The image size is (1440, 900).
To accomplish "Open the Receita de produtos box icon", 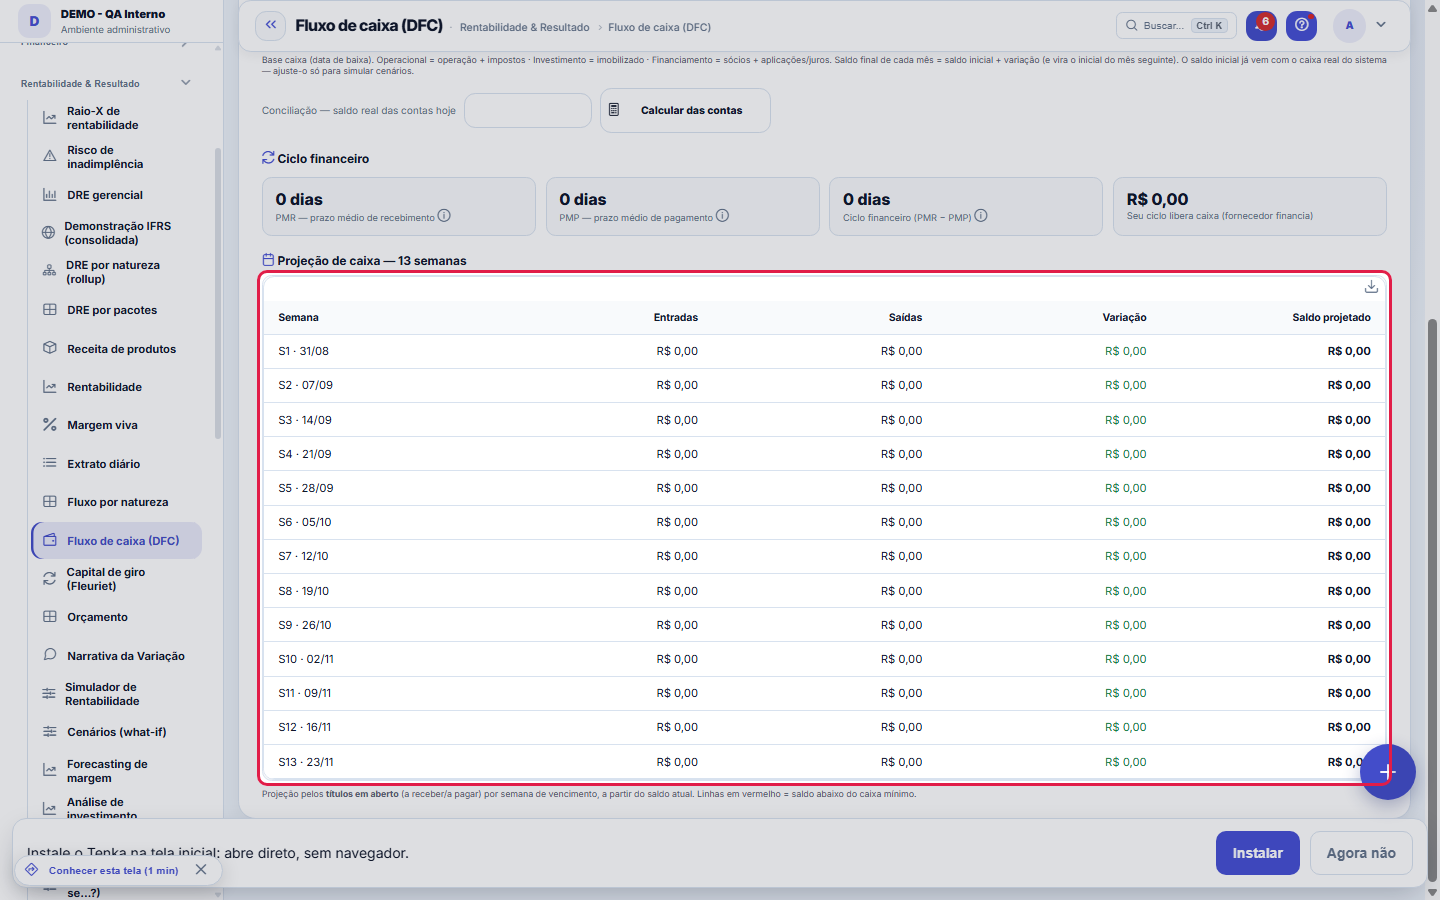I will [x=50, y=349].
